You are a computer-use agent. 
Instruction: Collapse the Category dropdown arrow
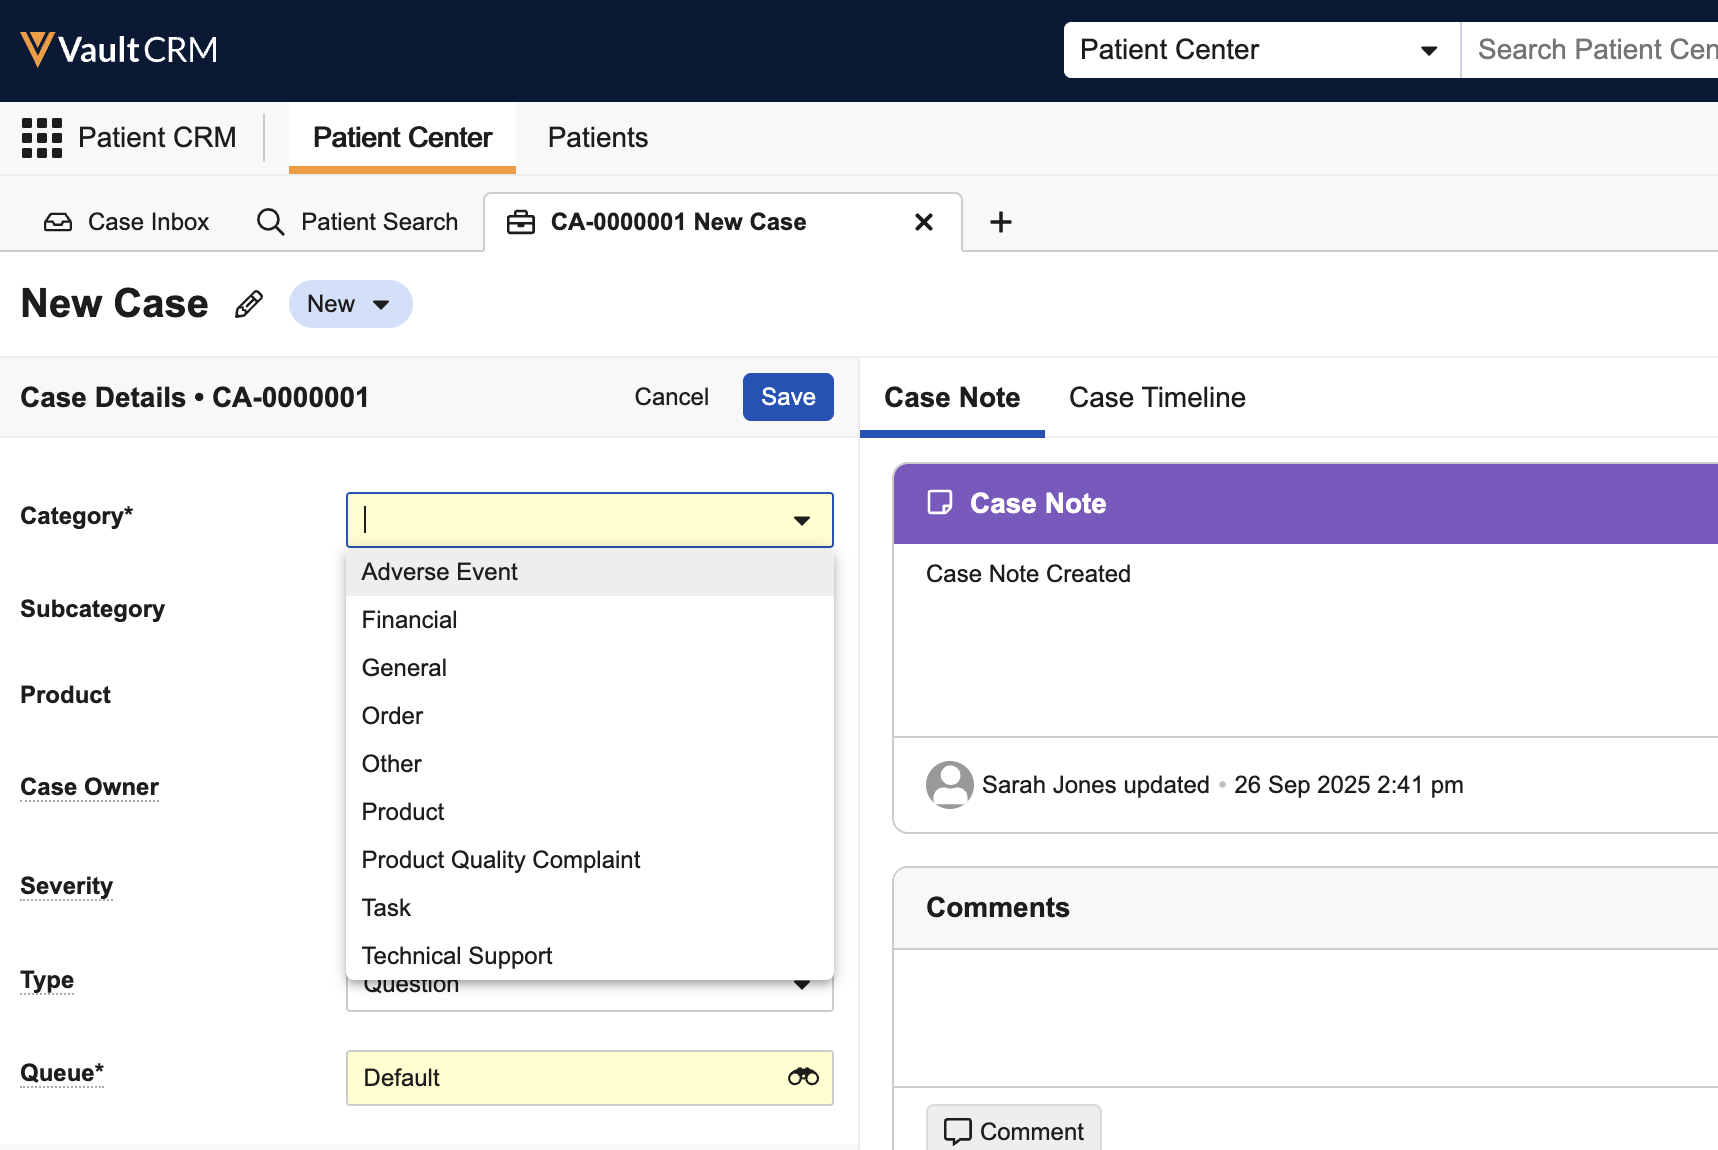tap(801, 520)
